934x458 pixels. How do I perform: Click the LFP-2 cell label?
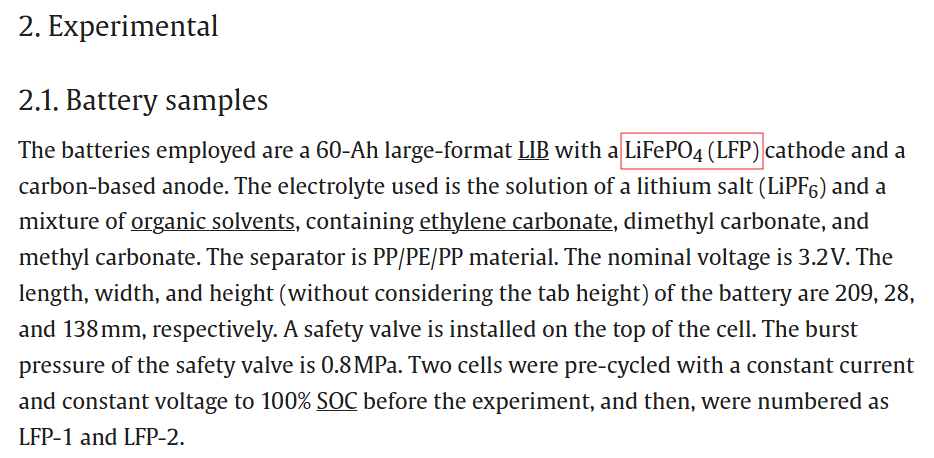(153, 437)
